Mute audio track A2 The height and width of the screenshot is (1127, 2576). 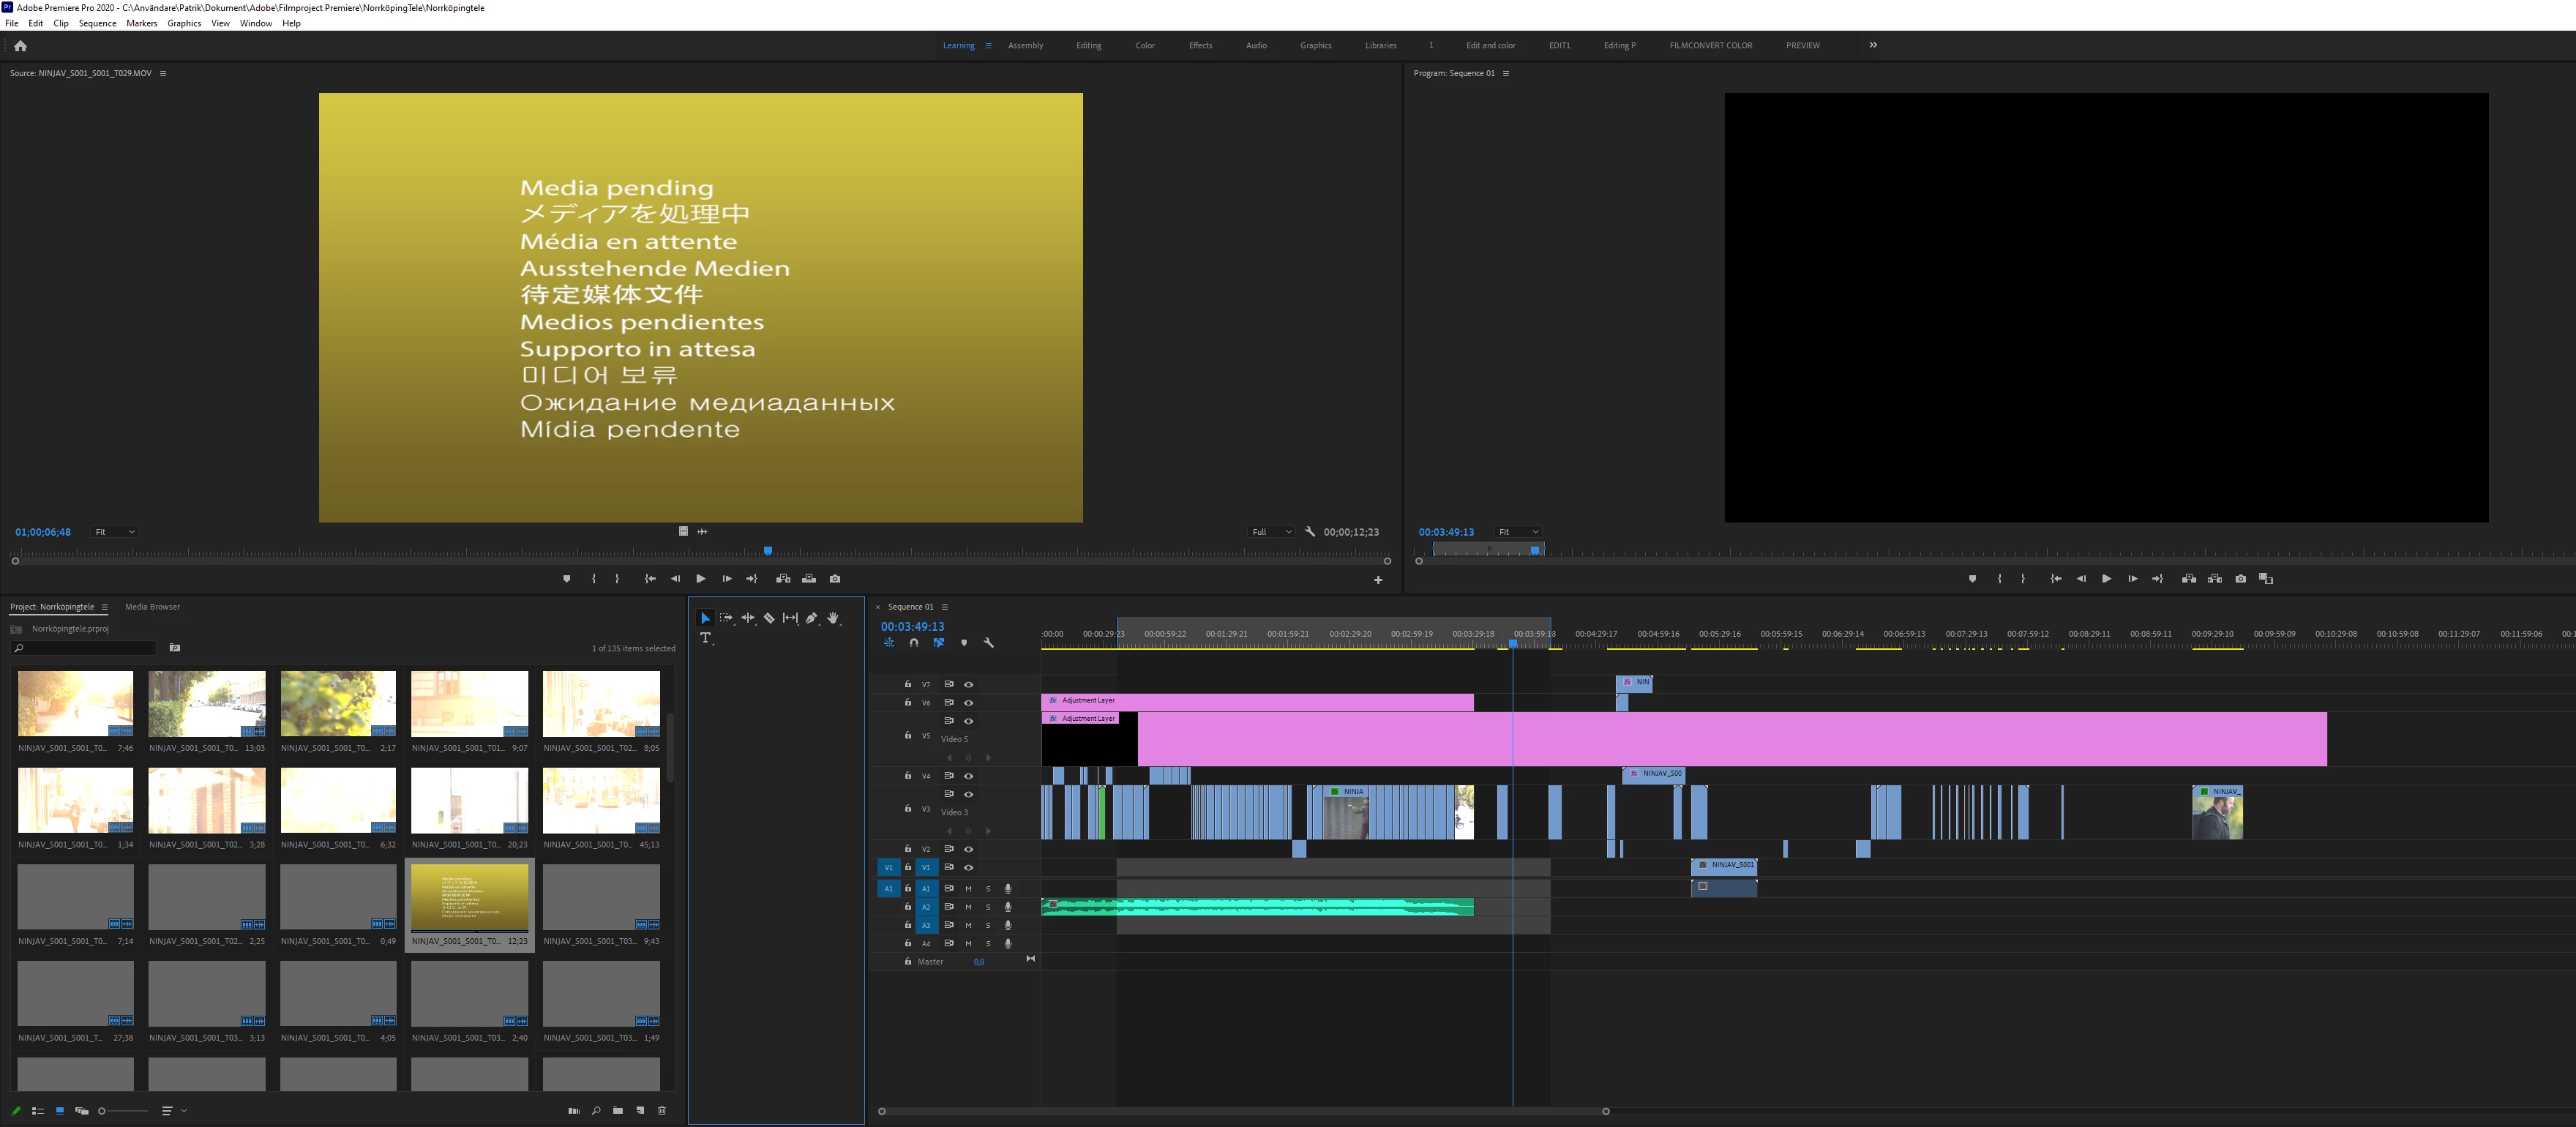968,907
